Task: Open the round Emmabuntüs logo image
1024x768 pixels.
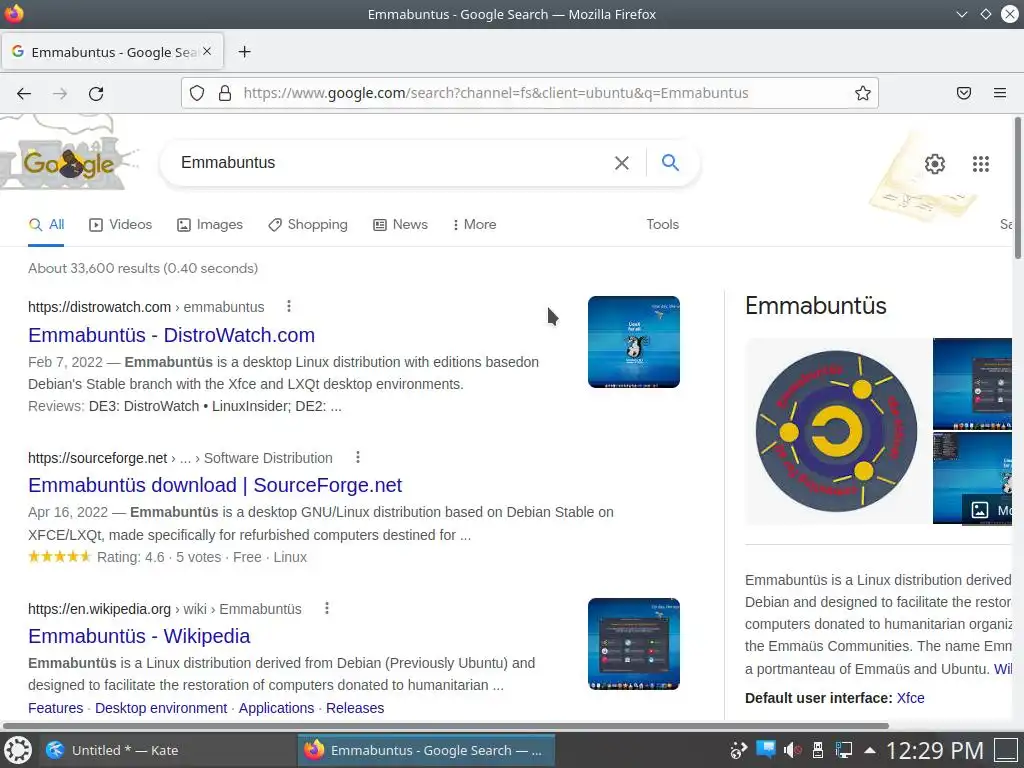Action: pos(837,432)
